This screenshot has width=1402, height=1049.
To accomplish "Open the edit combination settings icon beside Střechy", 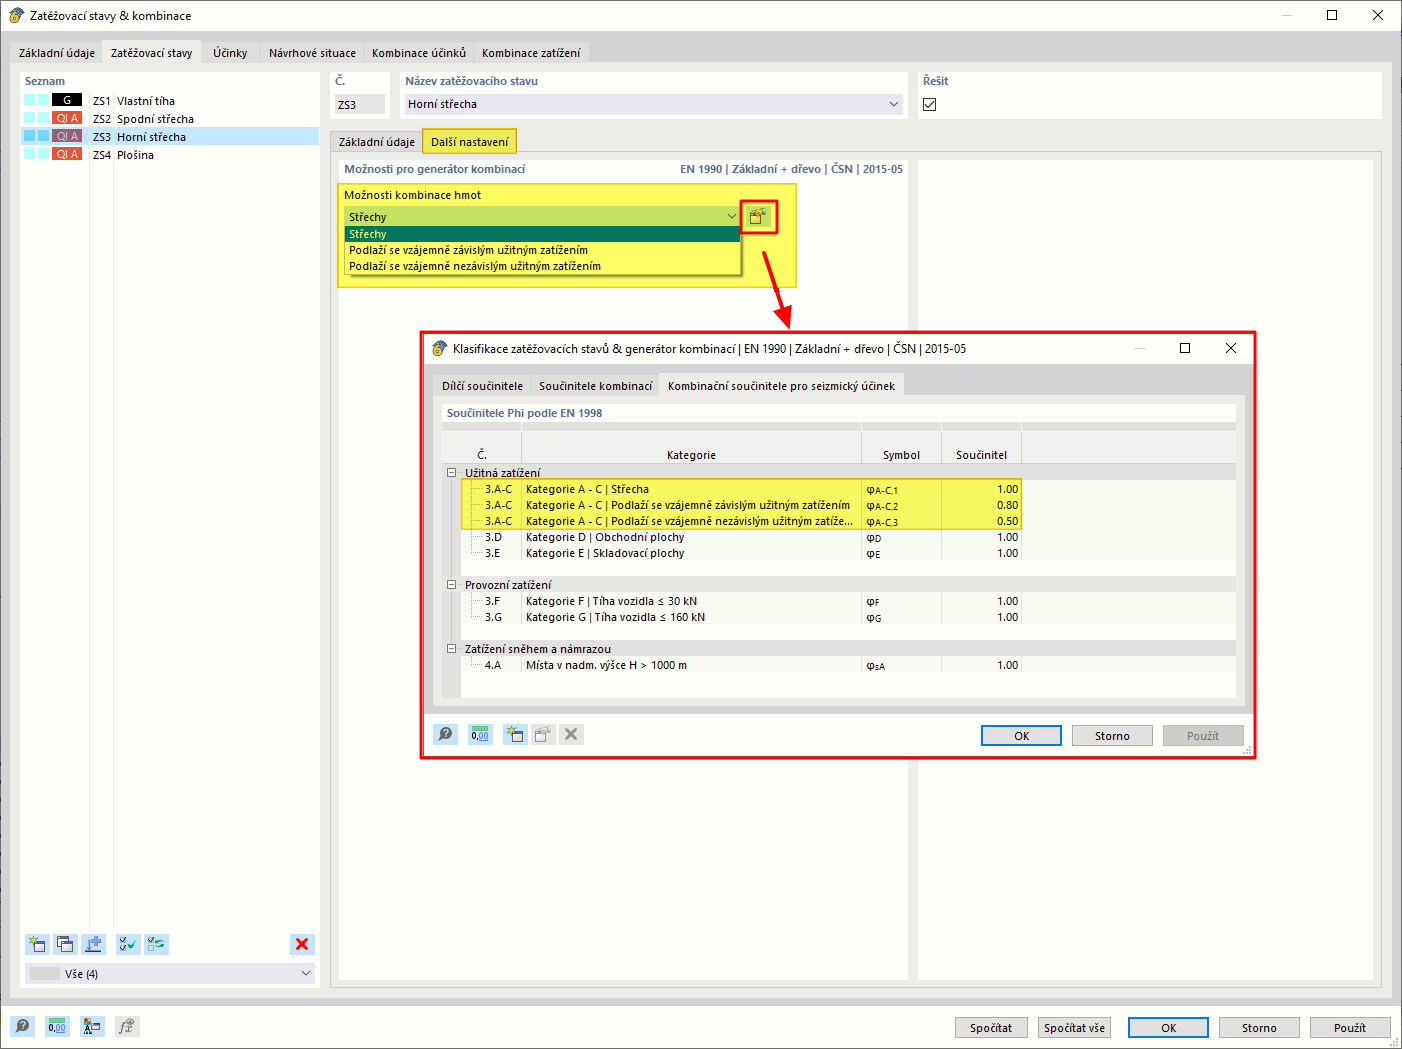I will (757, 217).
